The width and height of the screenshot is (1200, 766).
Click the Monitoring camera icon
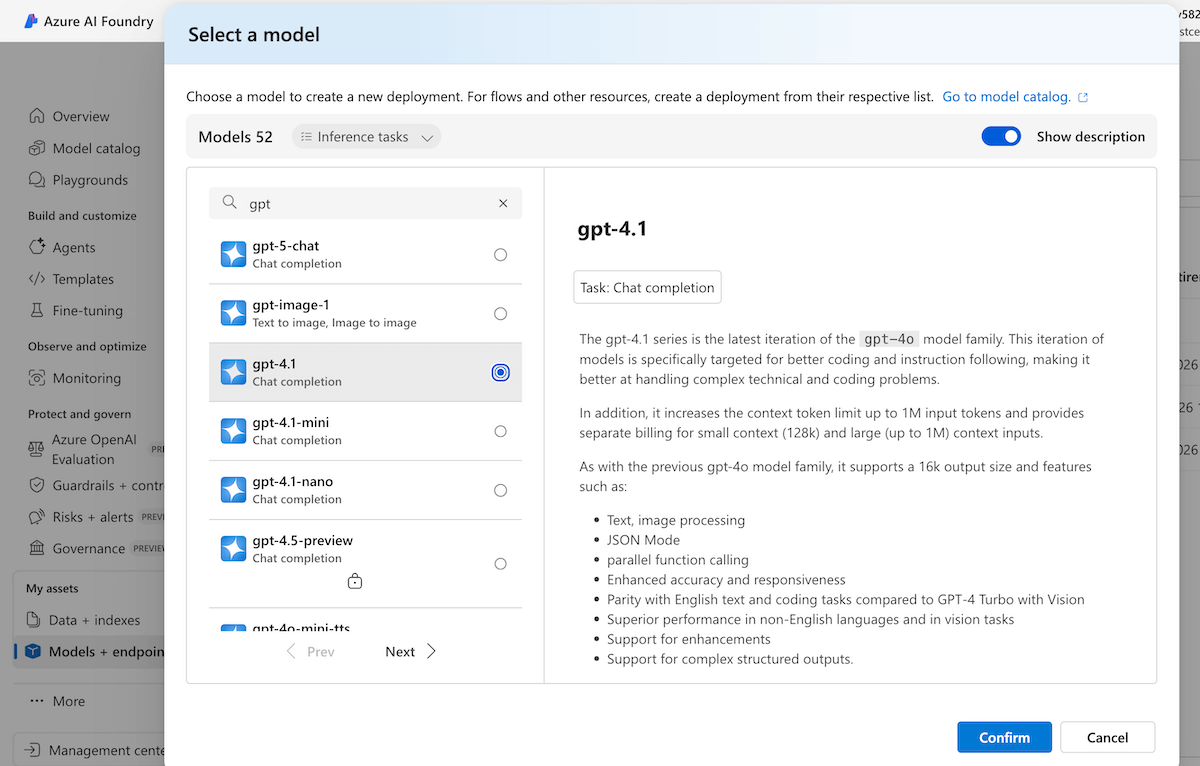37,378
